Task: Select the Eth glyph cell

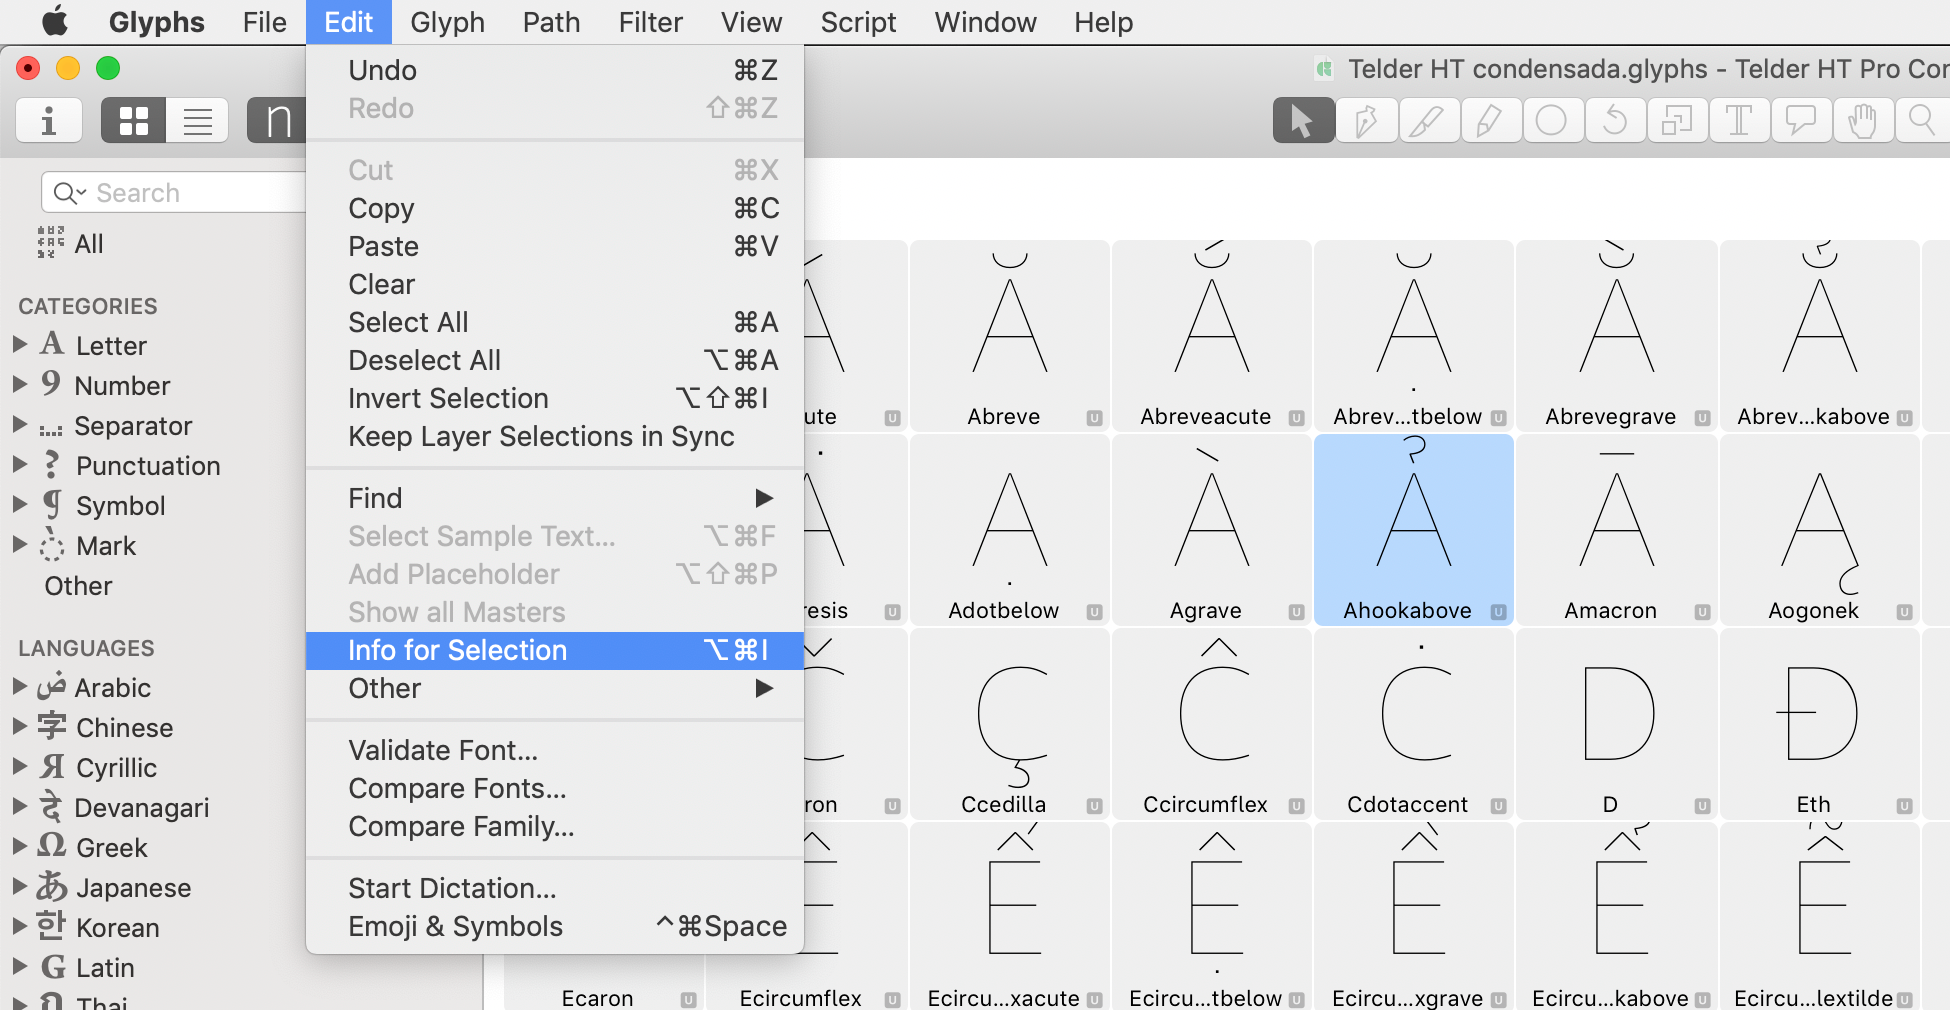Action: click(x=1818, y=724)
